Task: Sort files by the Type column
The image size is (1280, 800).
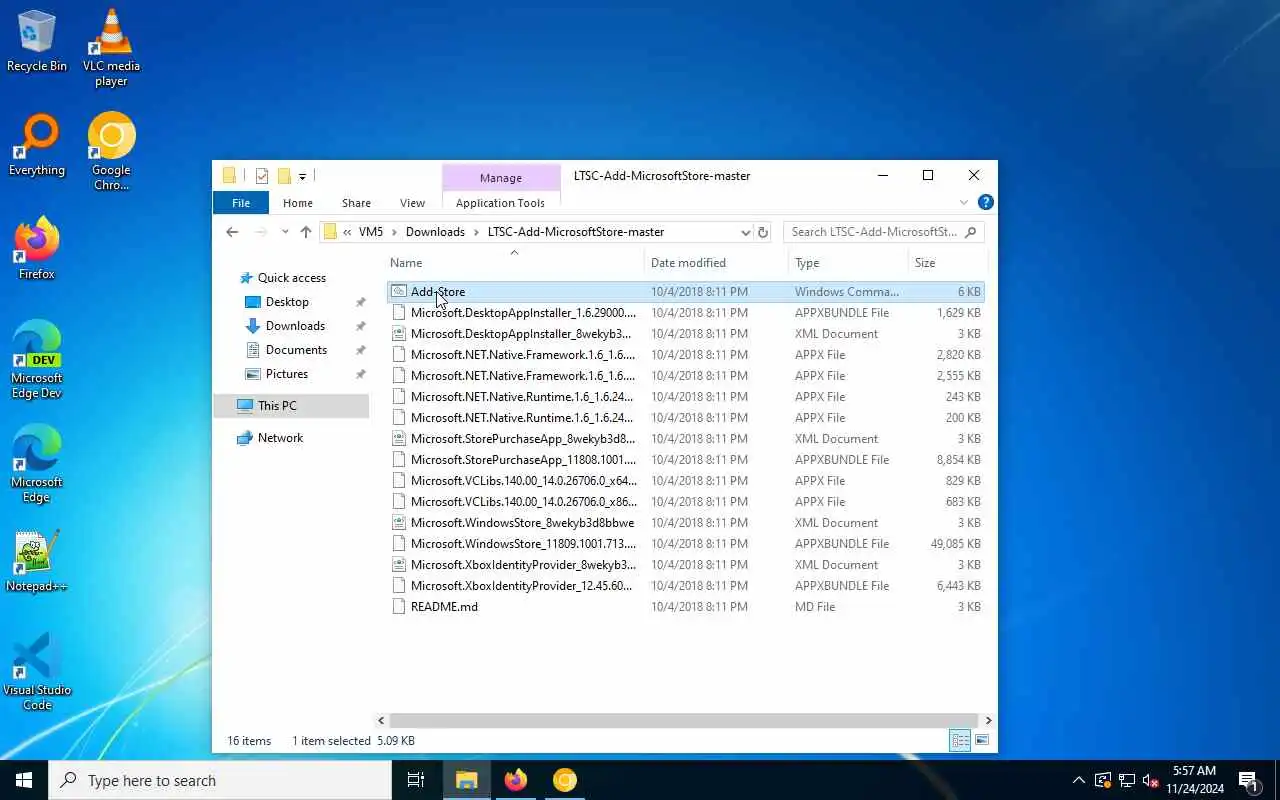Action: coord(848,263)
